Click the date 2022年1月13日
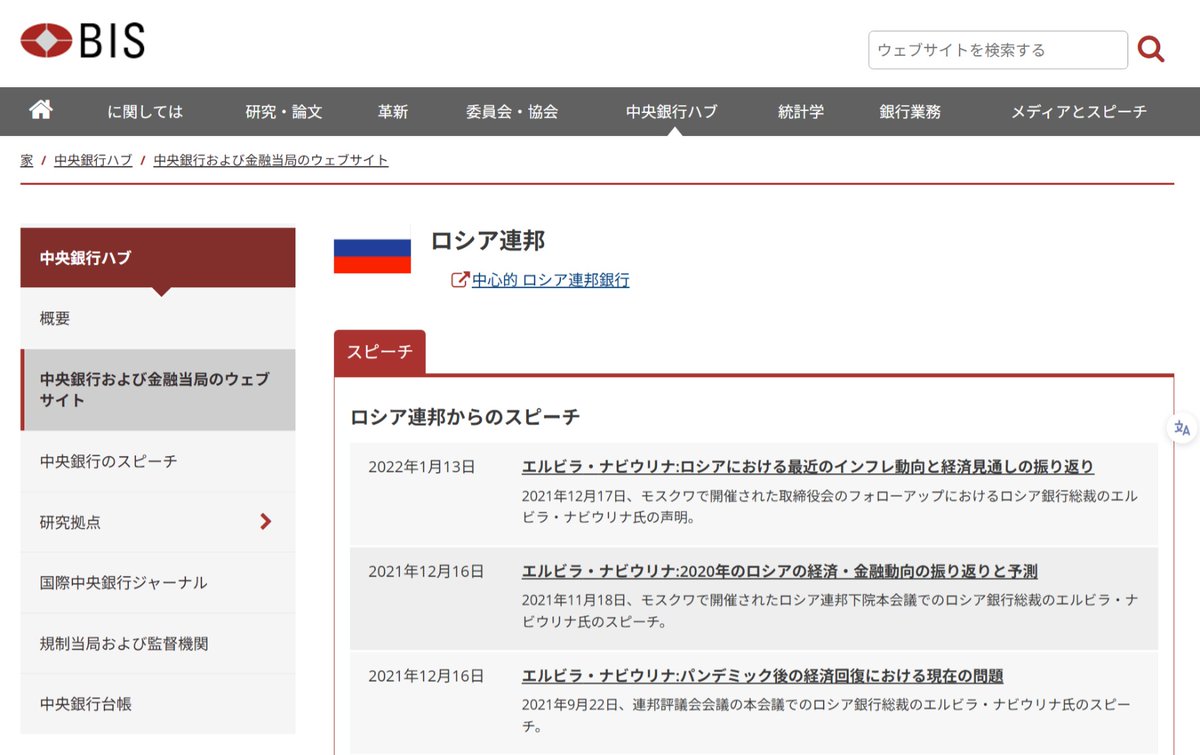This screenshot has height=755, width=1200. (x=422, y=467)
